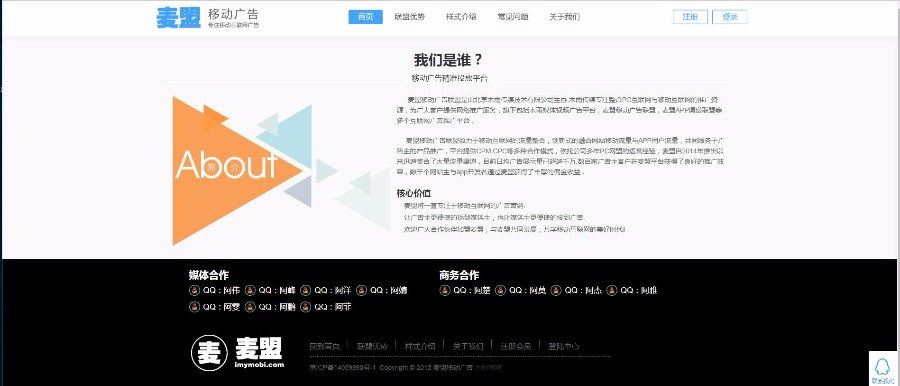Click 回到首页 in the footer links
This screenshot has width=900, height=386.
tap(325, 346)
